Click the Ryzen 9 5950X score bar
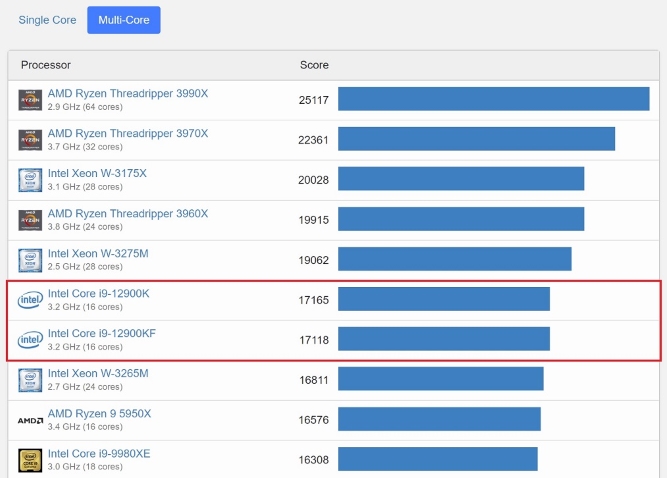The width and height of the screenshot is (667, 478). coord(439,419)
